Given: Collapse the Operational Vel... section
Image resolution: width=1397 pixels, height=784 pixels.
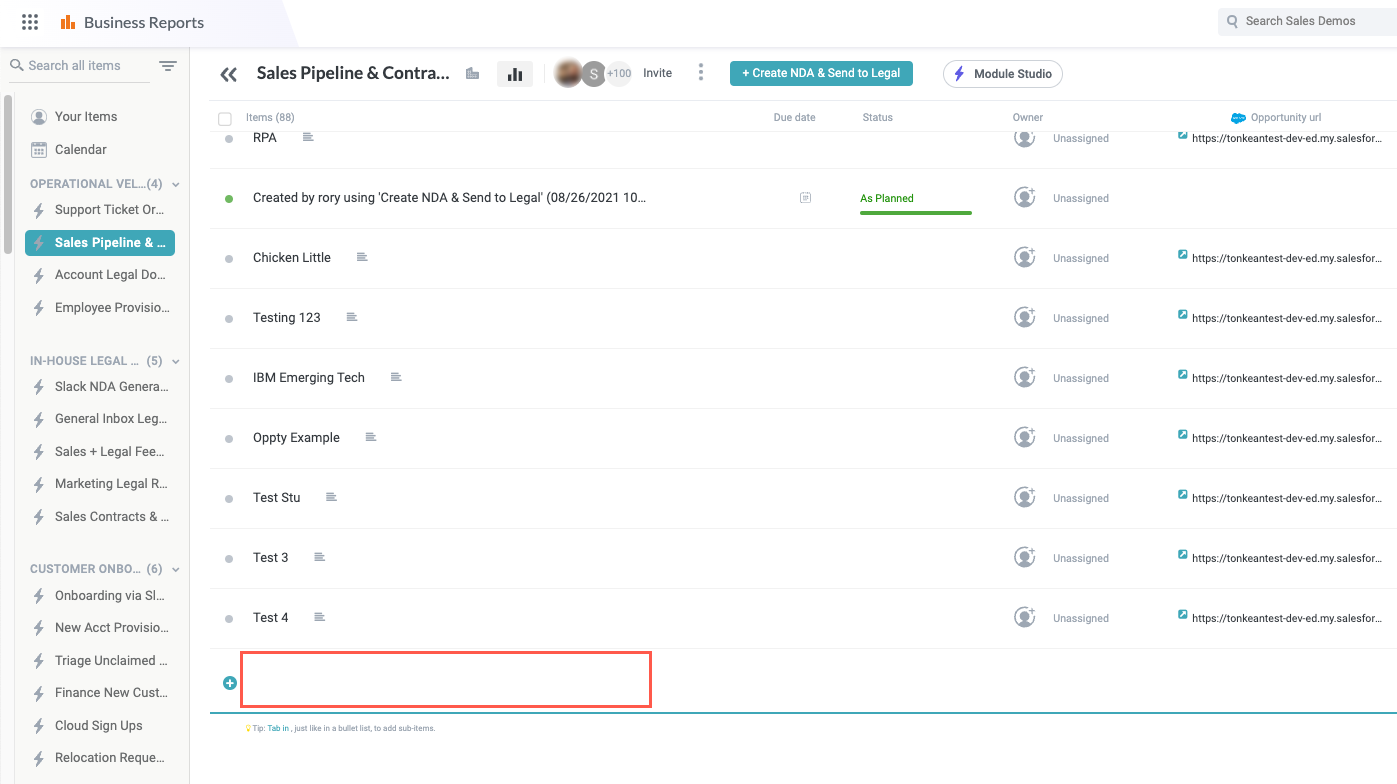Looking at the screenshot, I should click(176, 184).
